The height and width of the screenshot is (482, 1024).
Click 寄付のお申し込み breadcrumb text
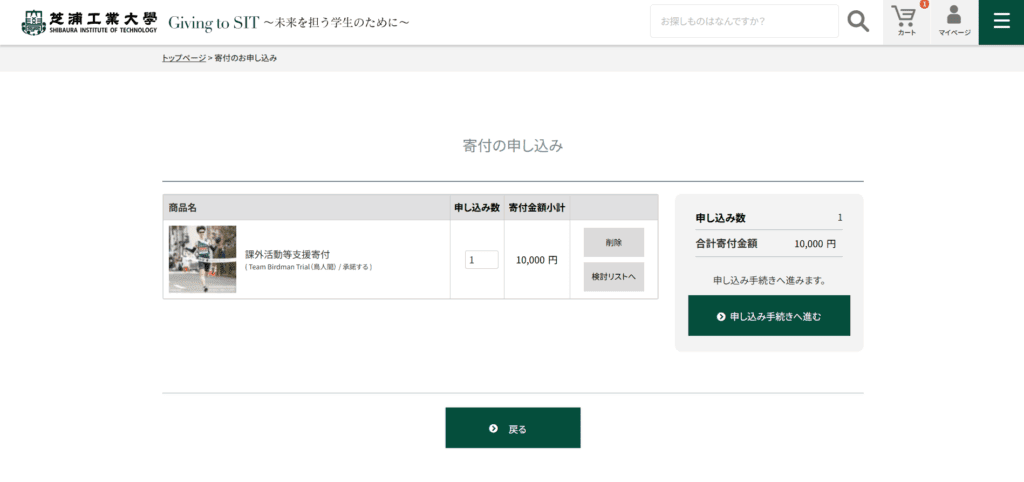245,58
